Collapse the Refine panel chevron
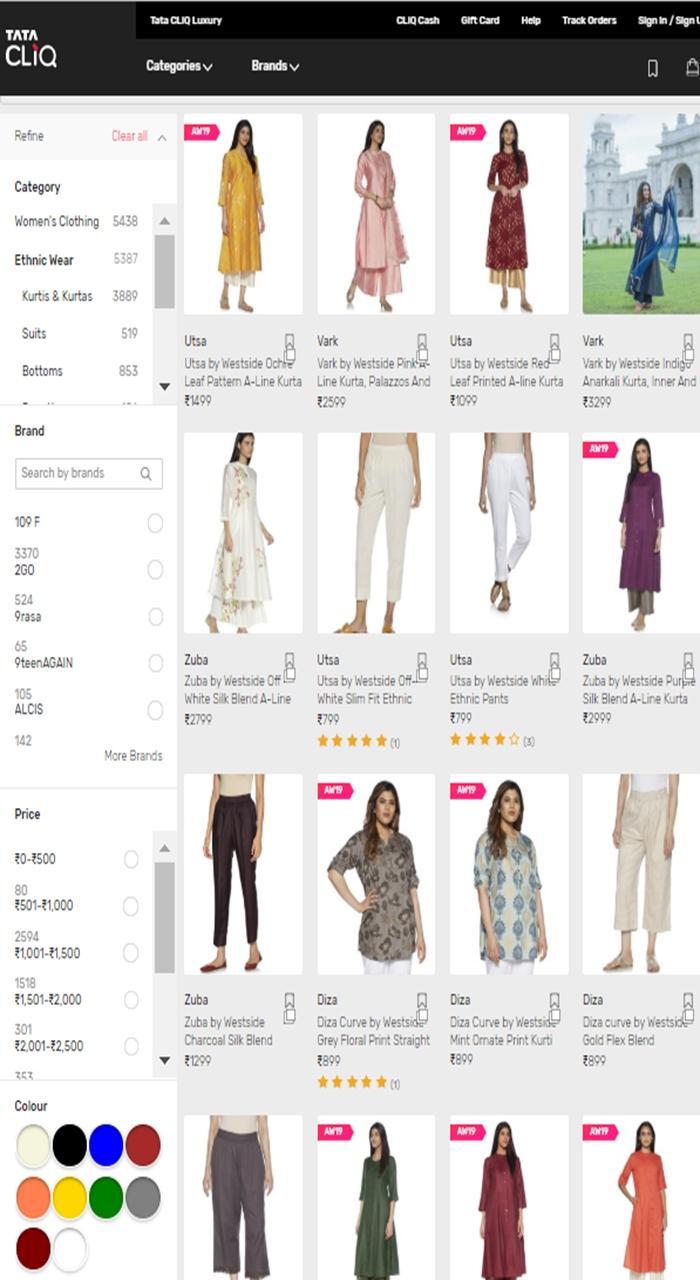 point(162,137)
